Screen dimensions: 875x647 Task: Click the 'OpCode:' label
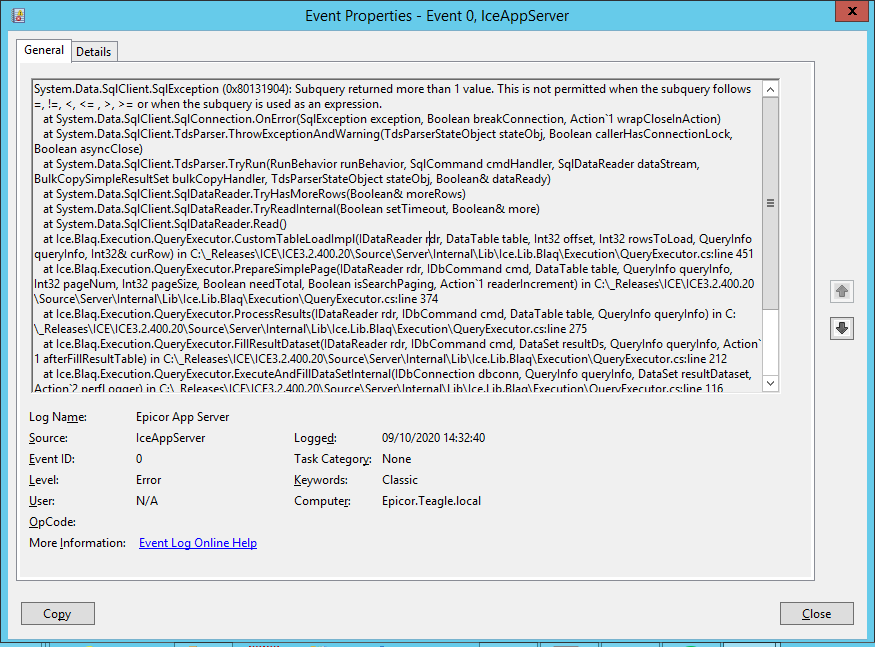pyautogui.click(x=52, y=522)
